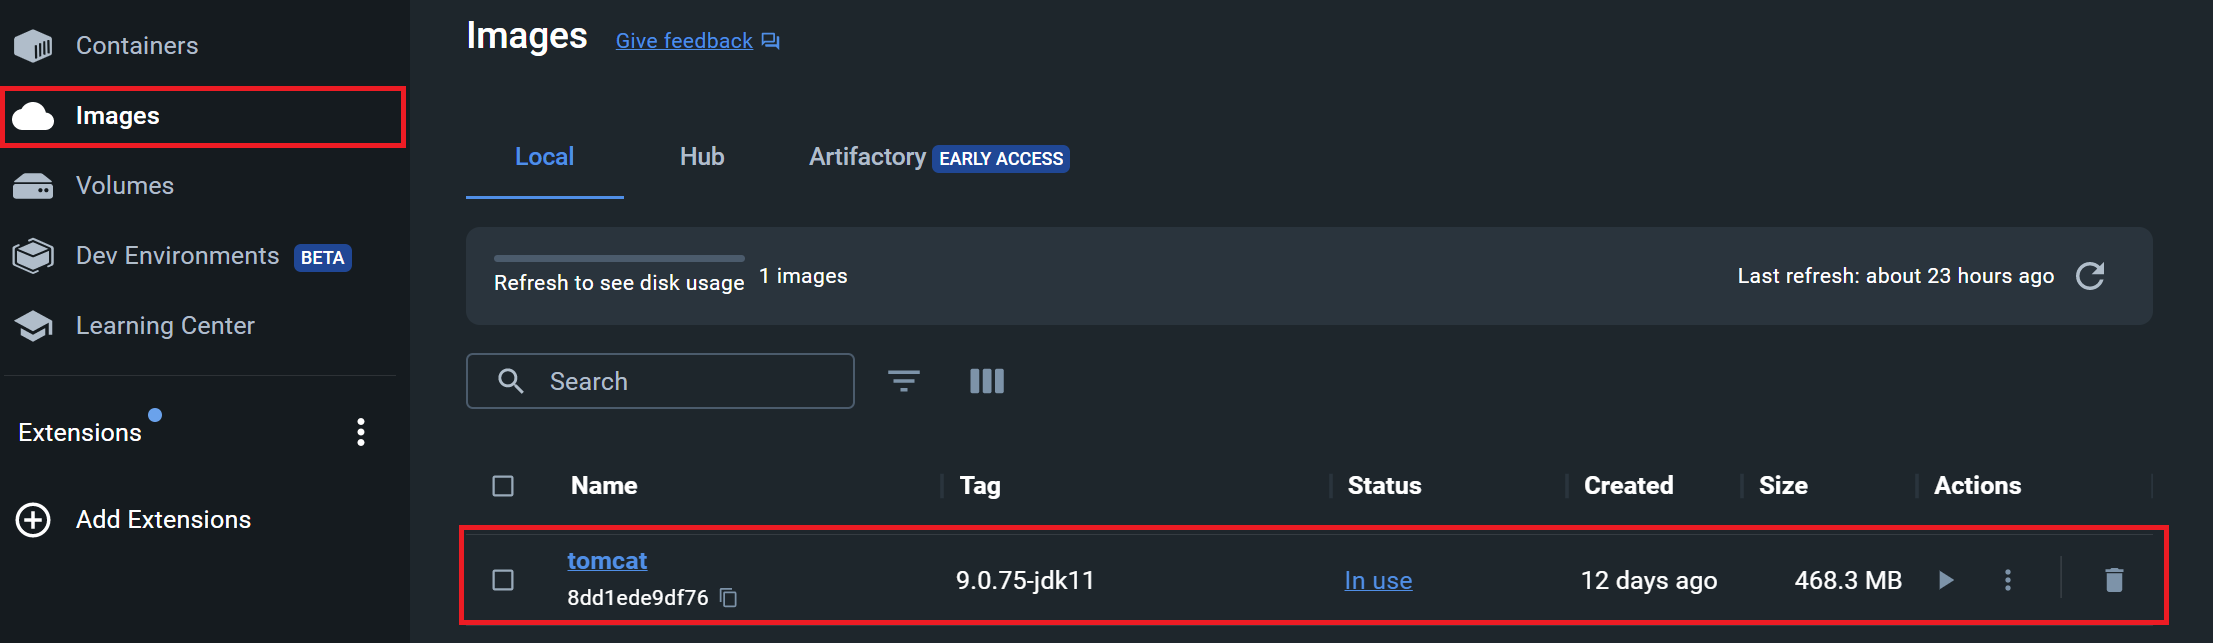Screen dimensions: 2213x643
Task: Open Extensions three-dot menu
Action: point(361,432)
